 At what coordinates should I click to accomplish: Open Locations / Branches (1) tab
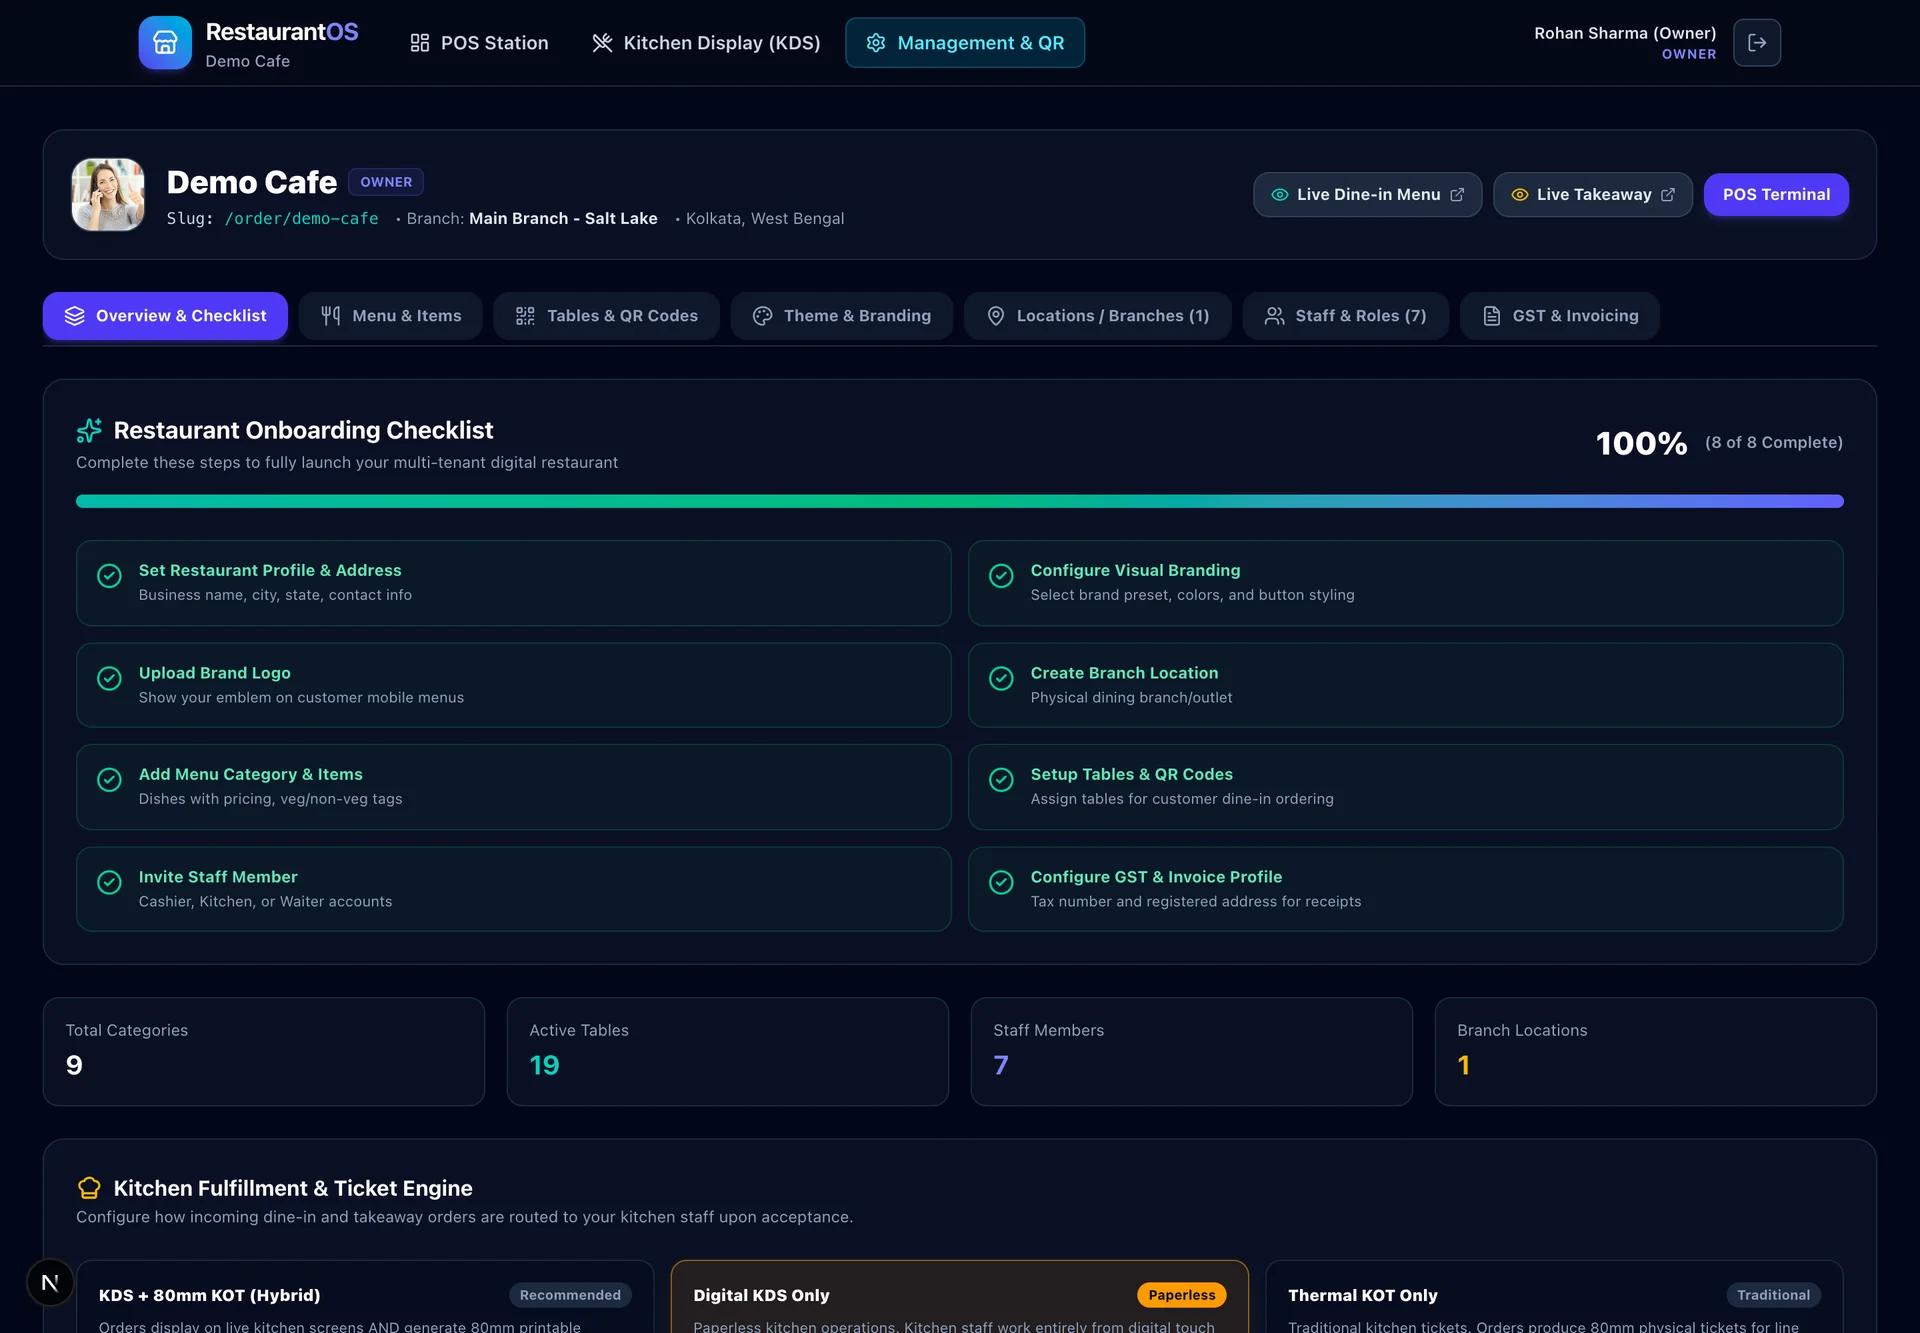[1098, 316]
